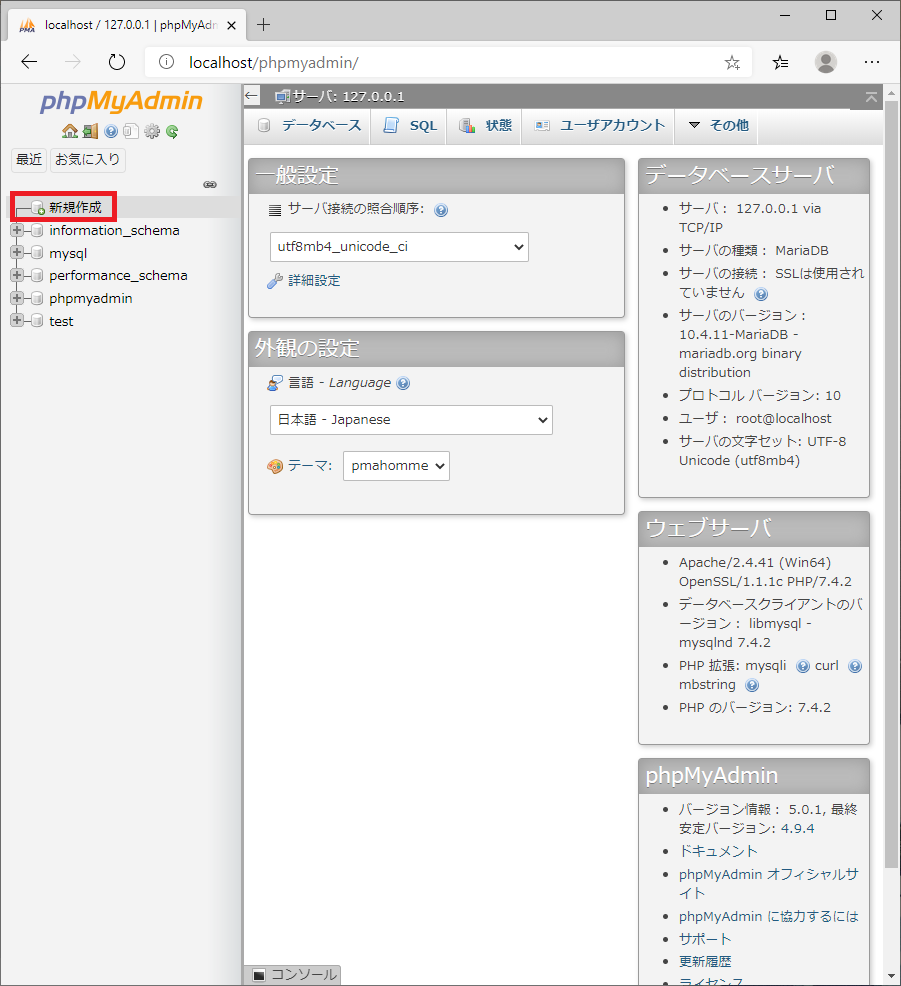901x986 pixels.
Task: Open その他 dropdown menu tab
Action: coord(717,126)
